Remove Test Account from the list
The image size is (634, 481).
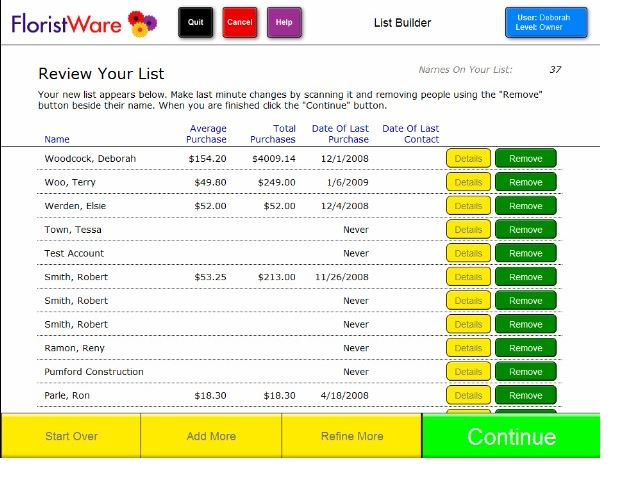tap(526, 253)
